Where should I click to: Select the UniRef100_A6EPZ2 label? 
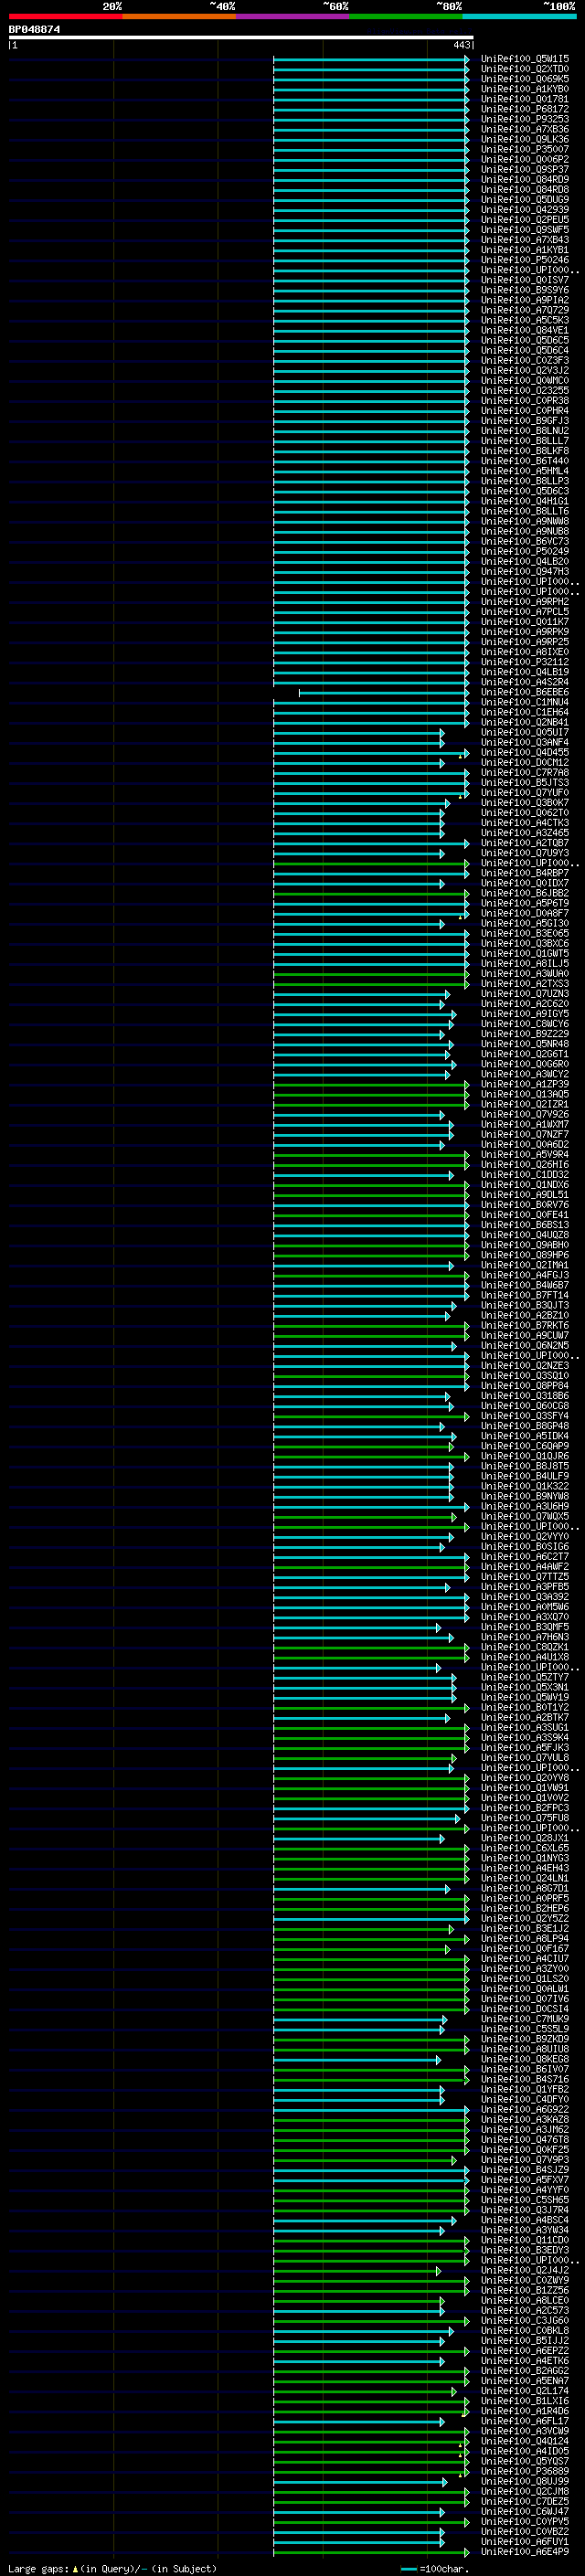(525, 2351)
